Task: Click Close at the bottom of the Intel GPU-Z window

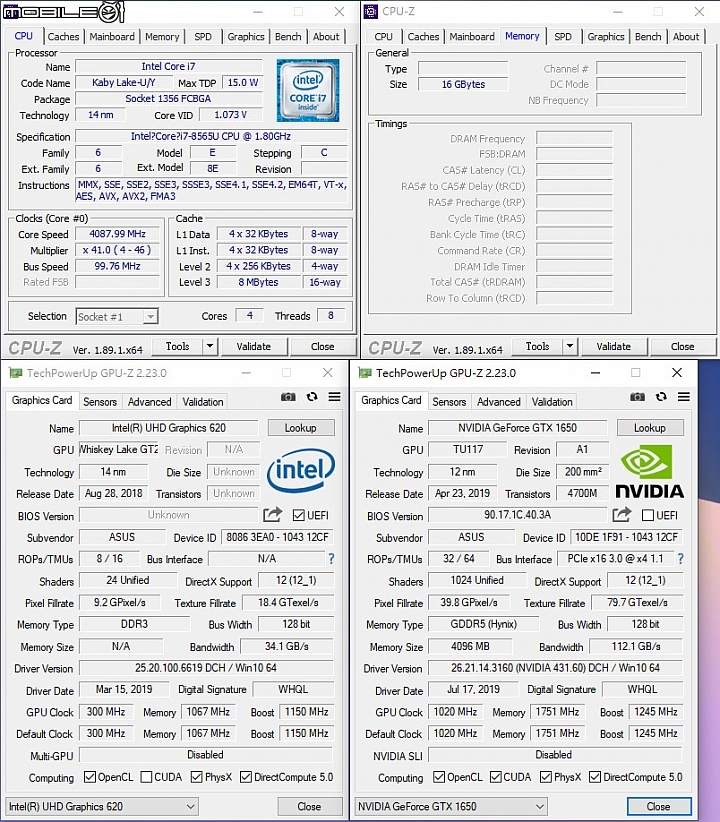Action: pyautogui.click(x=309, y=806)
